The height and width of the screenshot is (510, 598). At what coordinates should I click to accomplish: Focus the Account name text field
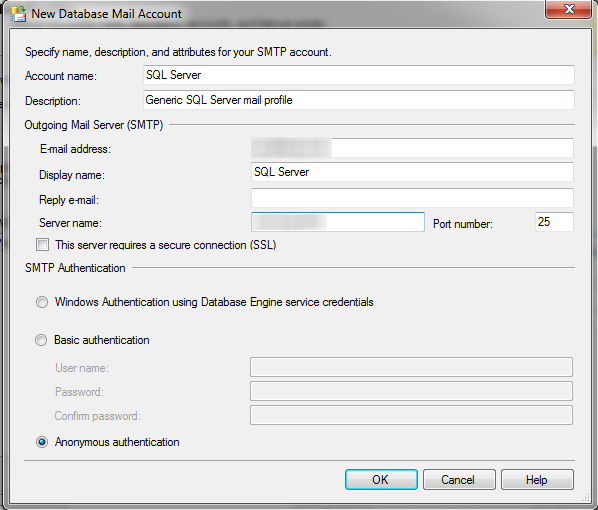click(358, 75)
